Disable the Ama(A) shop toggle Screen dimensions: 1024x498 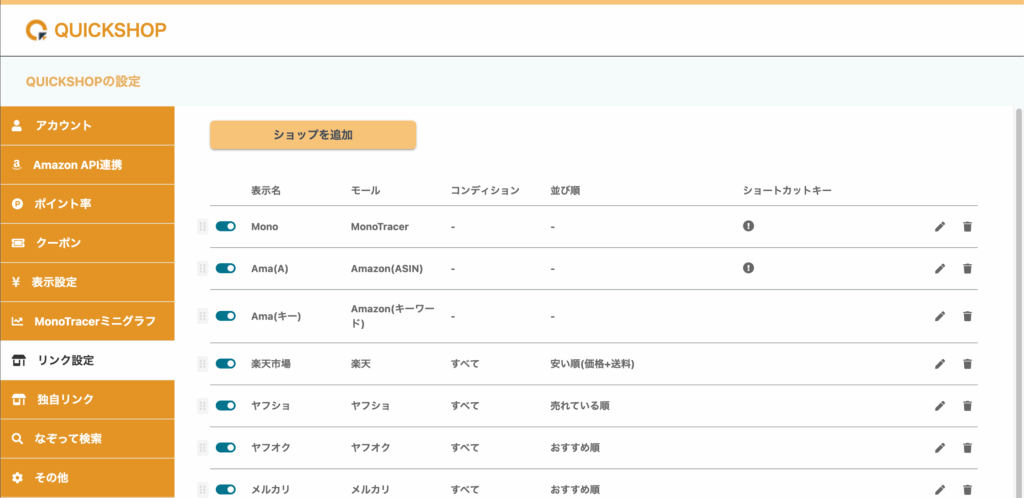click(x=225, y=268)
